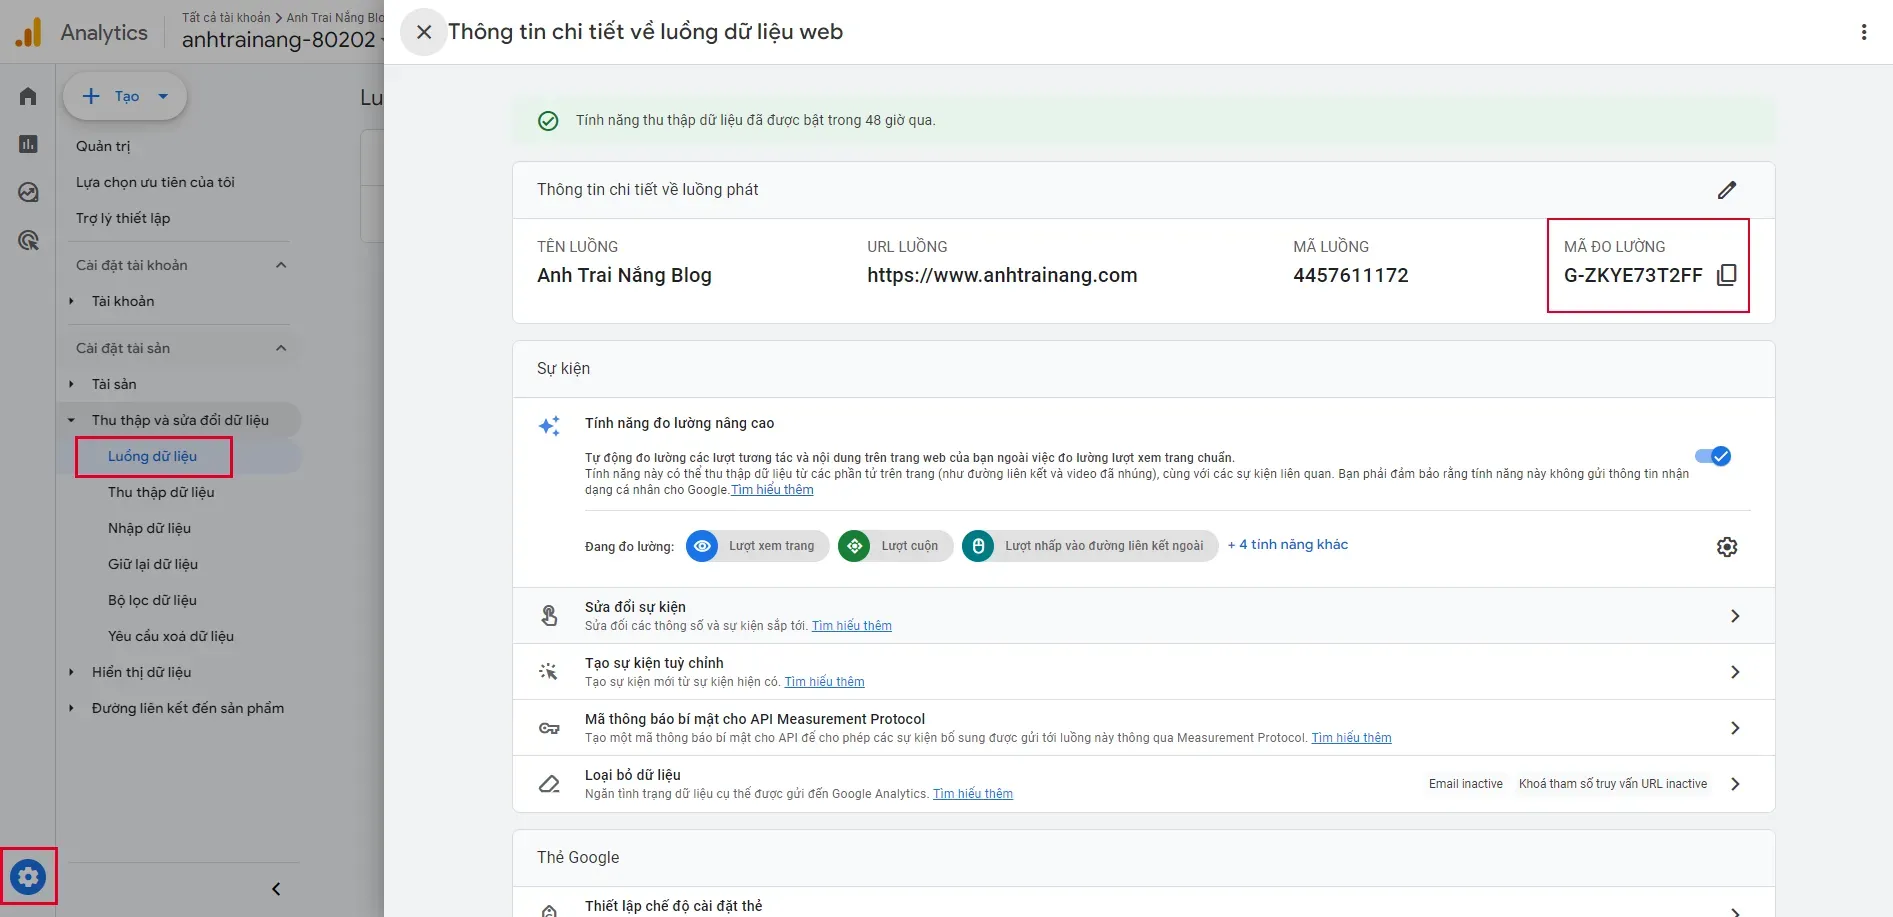Open Lựa chọn ưu tiên của tôi
This screenshot has width=1893, height=917.
click(155, 182)
